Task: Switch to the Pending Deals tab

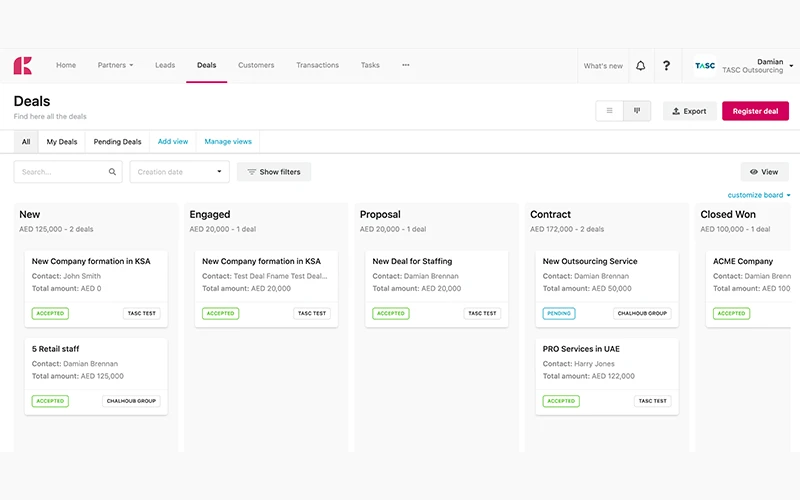Action: (117, 142)
